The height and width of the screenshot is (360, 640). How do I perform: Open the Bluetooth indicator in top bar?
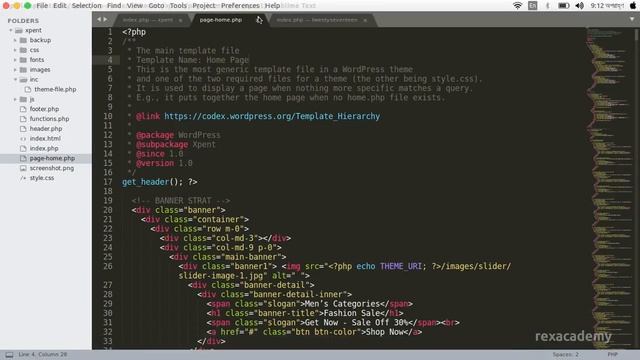tap(548, 6)
